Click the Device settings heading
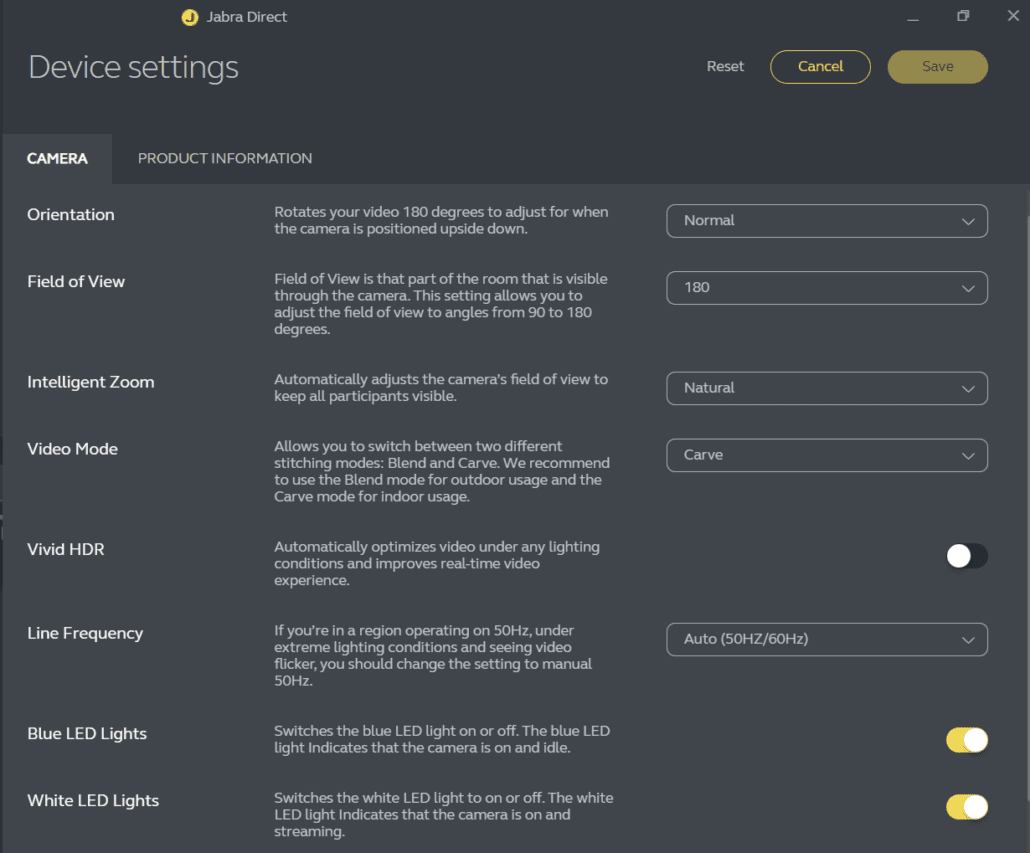Image resolution: width=1030 pixels, height=853 pixels. [x=133, y=67]
